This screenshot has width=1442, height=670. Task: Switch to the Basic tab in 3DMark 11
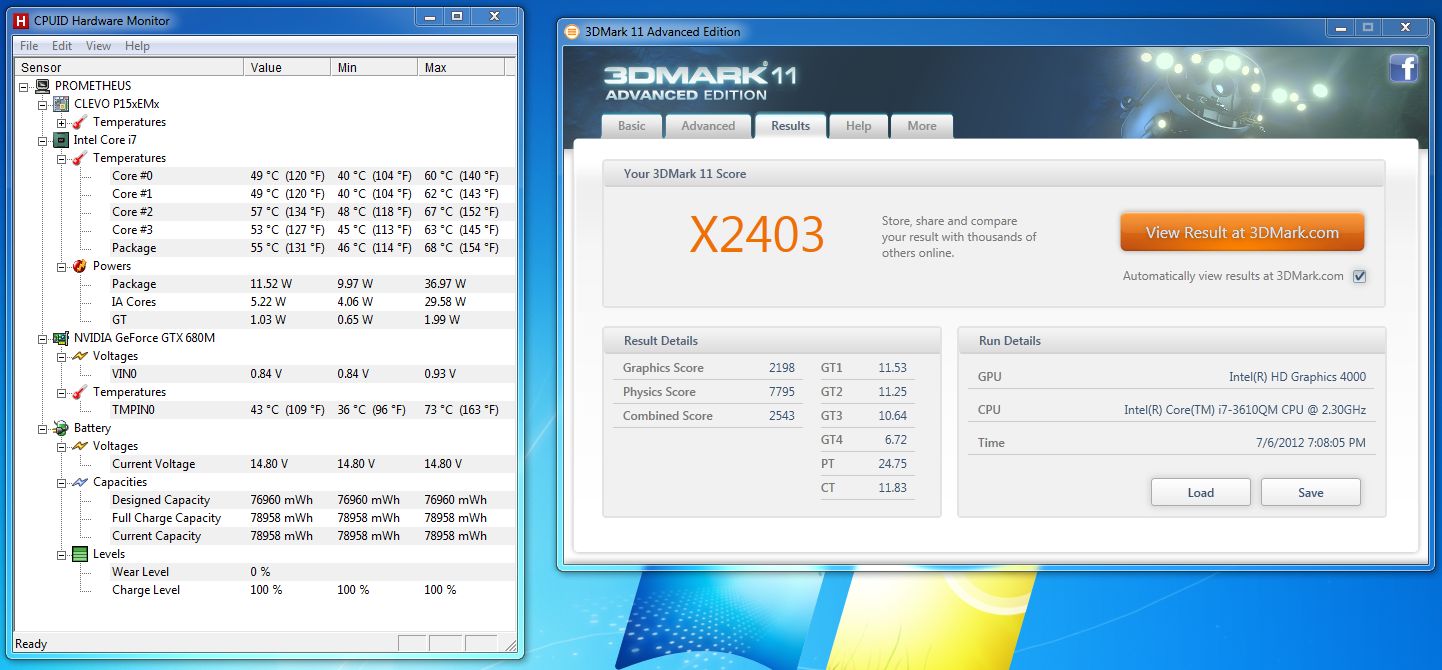coord(632,126)
